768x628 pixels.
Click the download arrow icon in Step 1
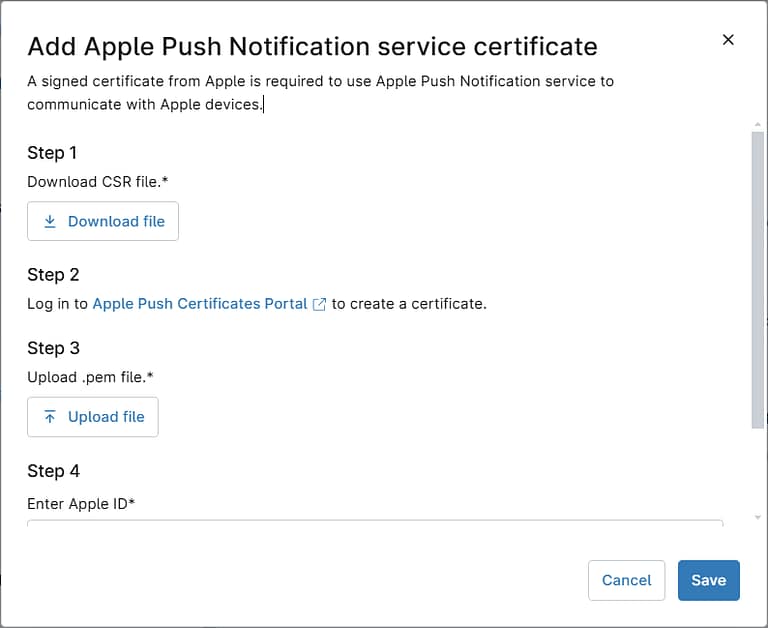(50, 221)
